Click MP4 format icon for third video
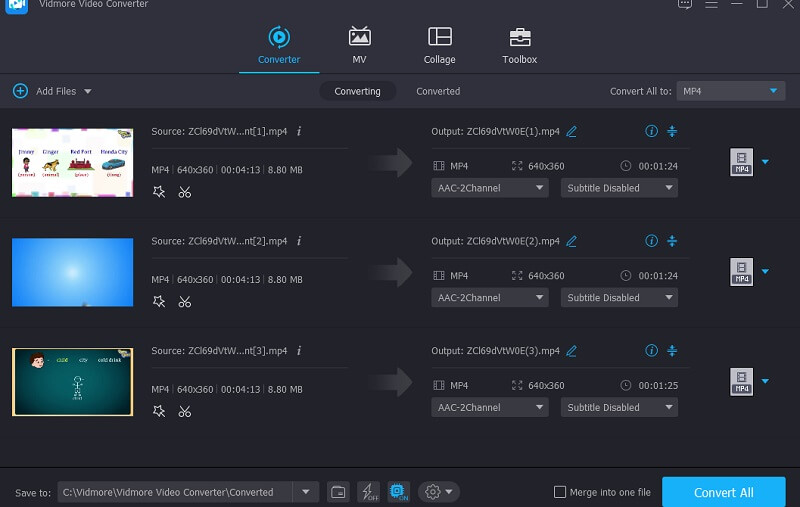The image size is (800, 507). point(741,381)
